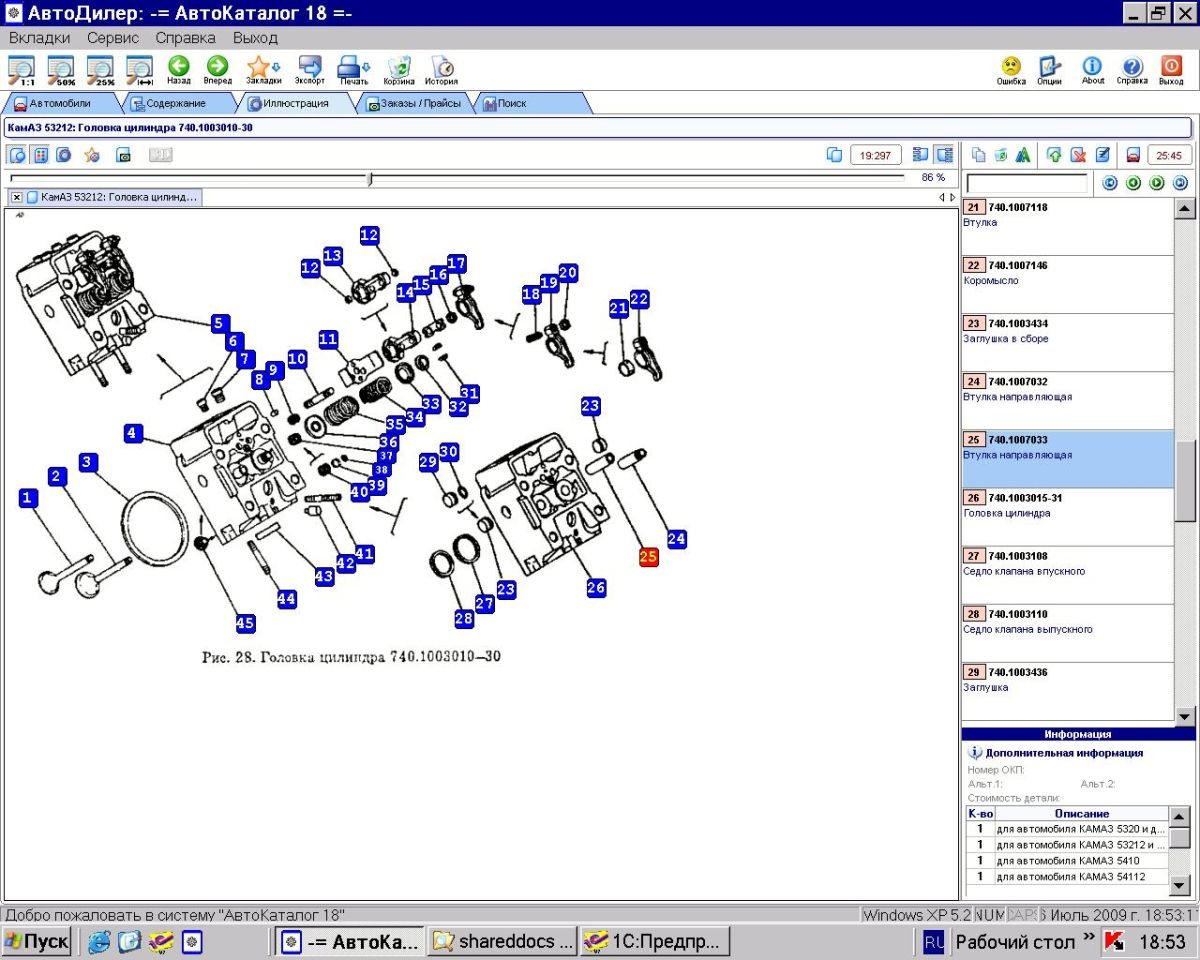
Task: Close the КамАЗ 53212 illustration document tab
Action: pos(17,197)
